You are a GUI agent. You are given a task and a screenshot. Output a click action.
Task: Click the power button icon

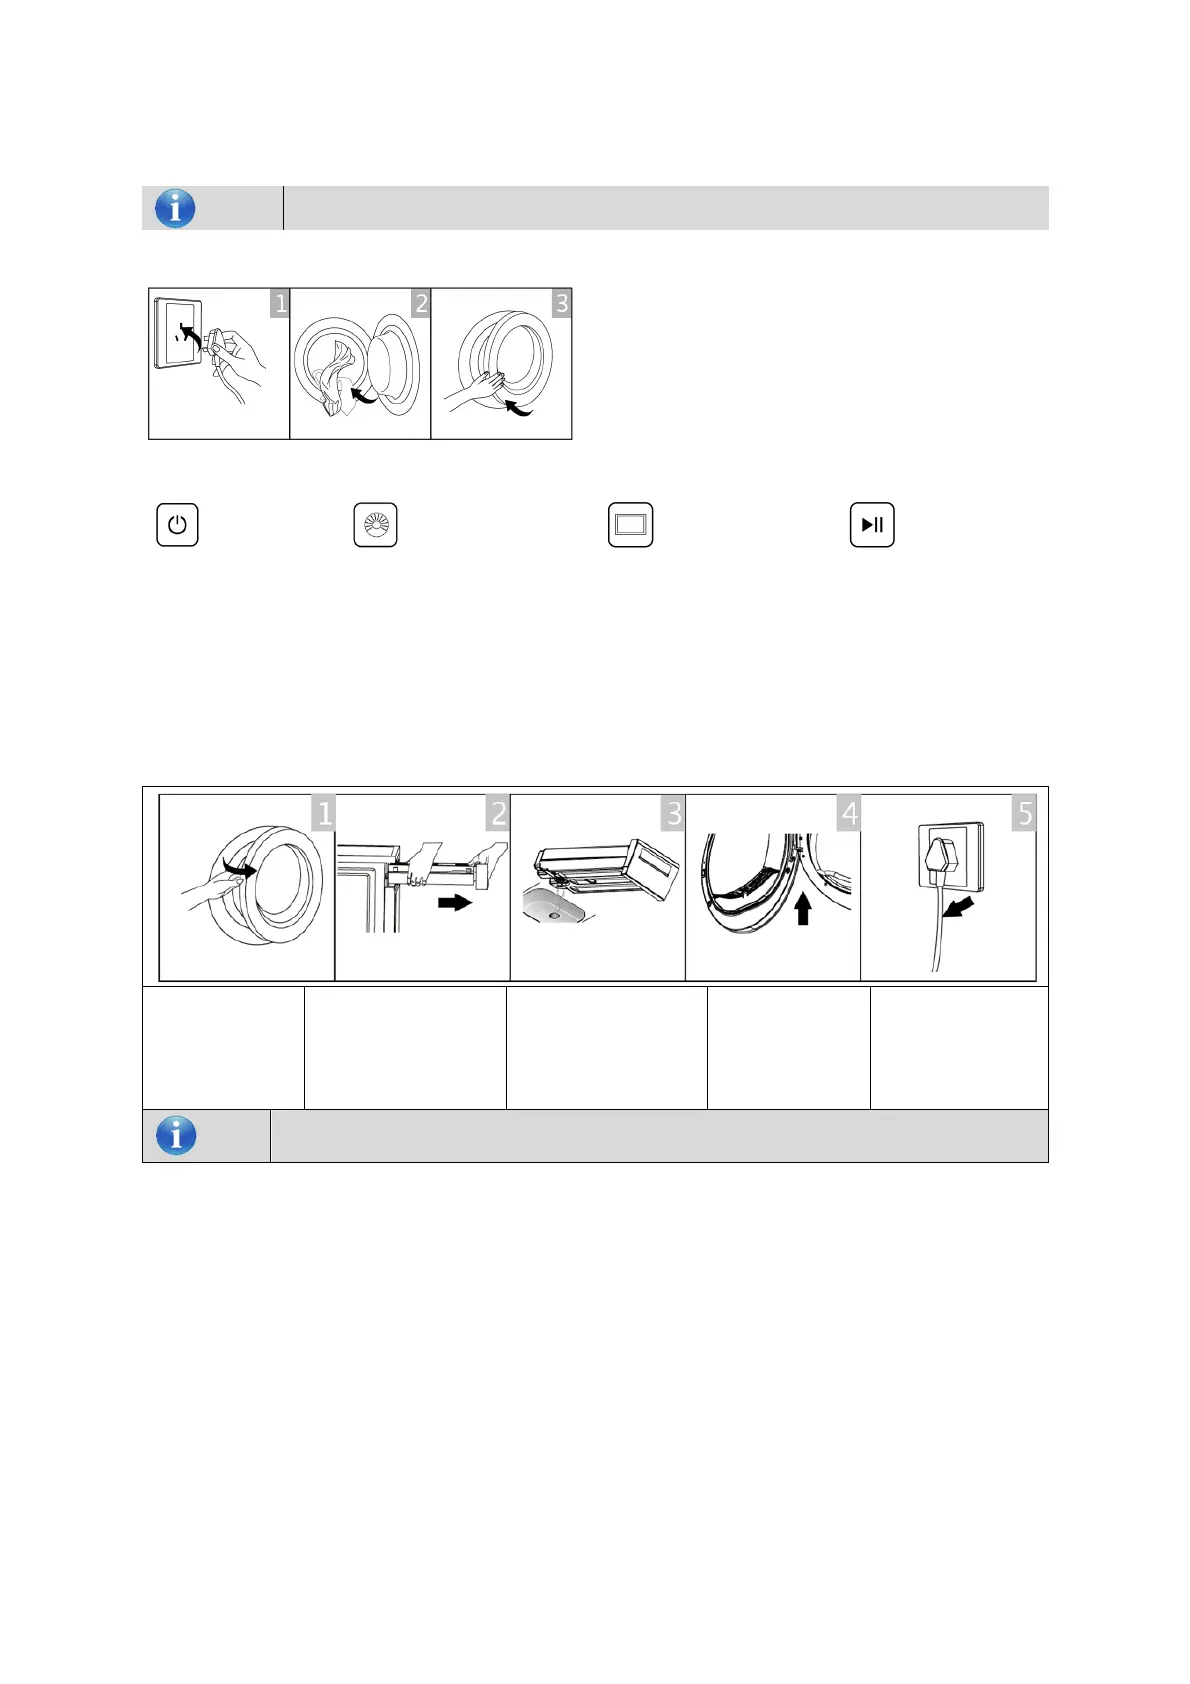coord(177,525)
